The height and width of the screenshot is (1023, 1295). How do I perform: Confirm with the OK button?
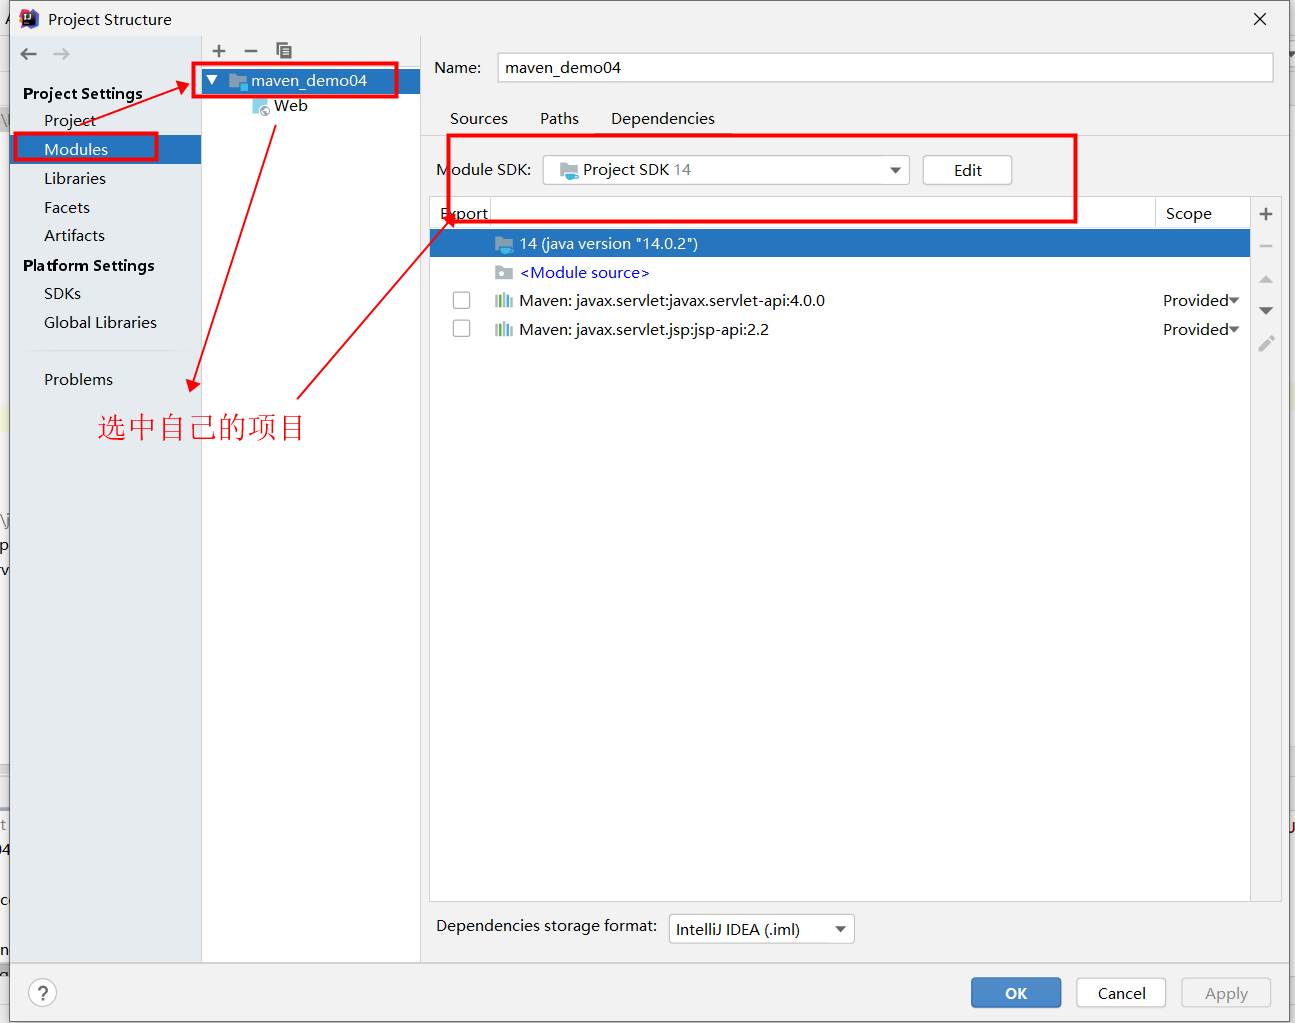(x=1016, y=993)
